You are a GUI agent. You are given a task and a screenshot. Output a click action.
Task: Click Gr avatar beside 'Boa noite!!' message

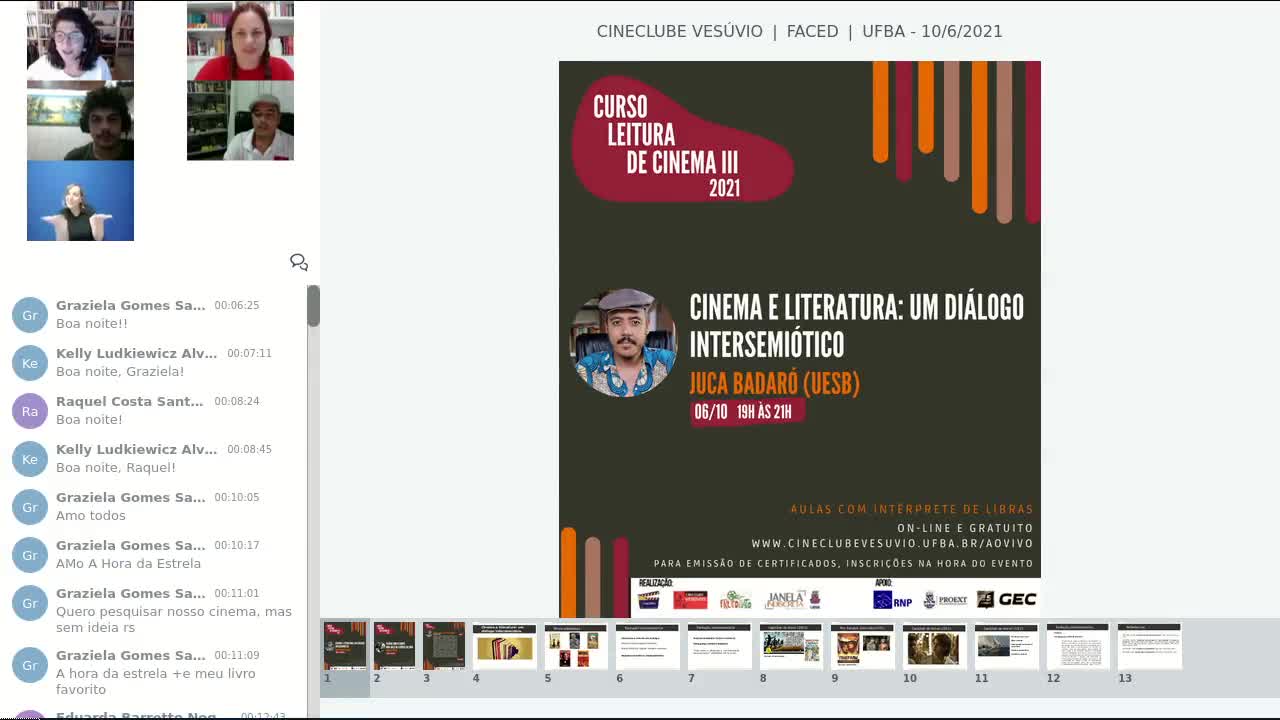coord(30,315)
